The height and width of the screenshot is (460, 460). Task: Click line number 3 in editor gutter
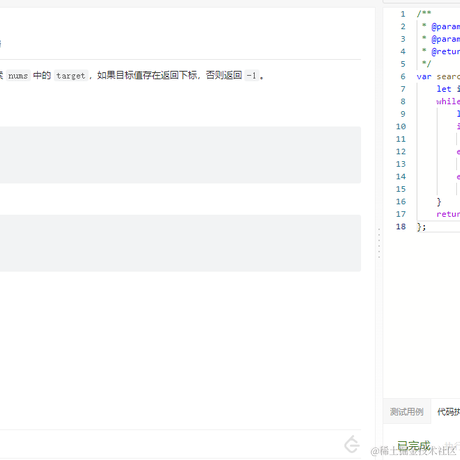(403, 39)
